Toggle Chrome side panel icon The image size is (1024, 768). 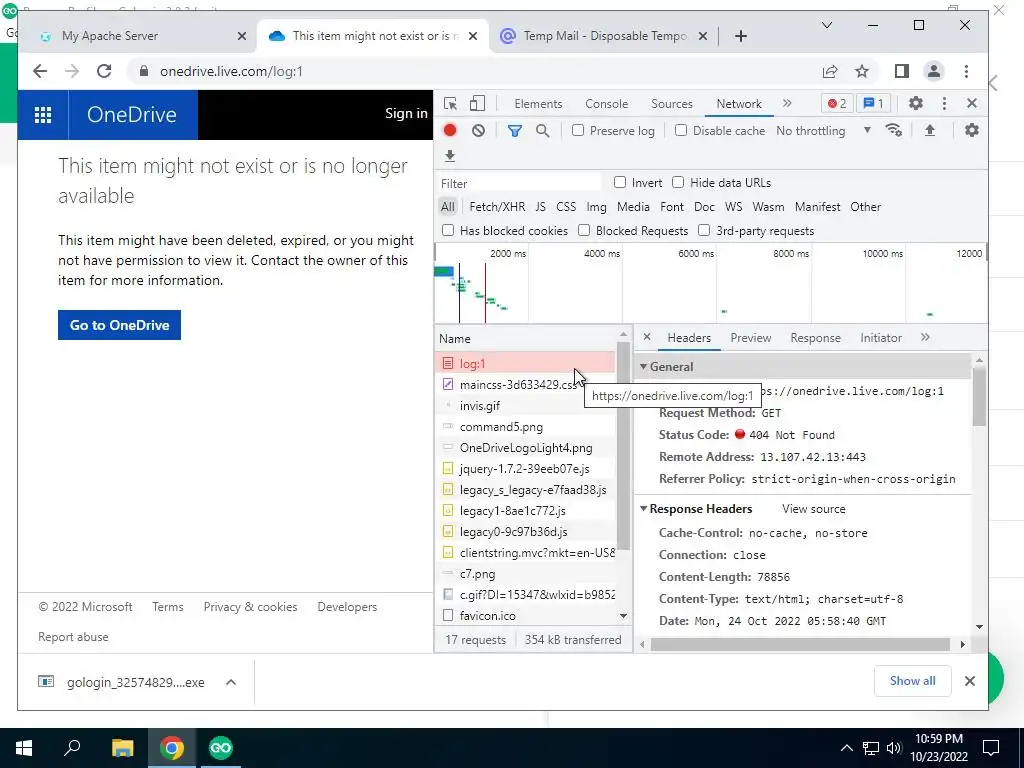(x=902, y=71)
